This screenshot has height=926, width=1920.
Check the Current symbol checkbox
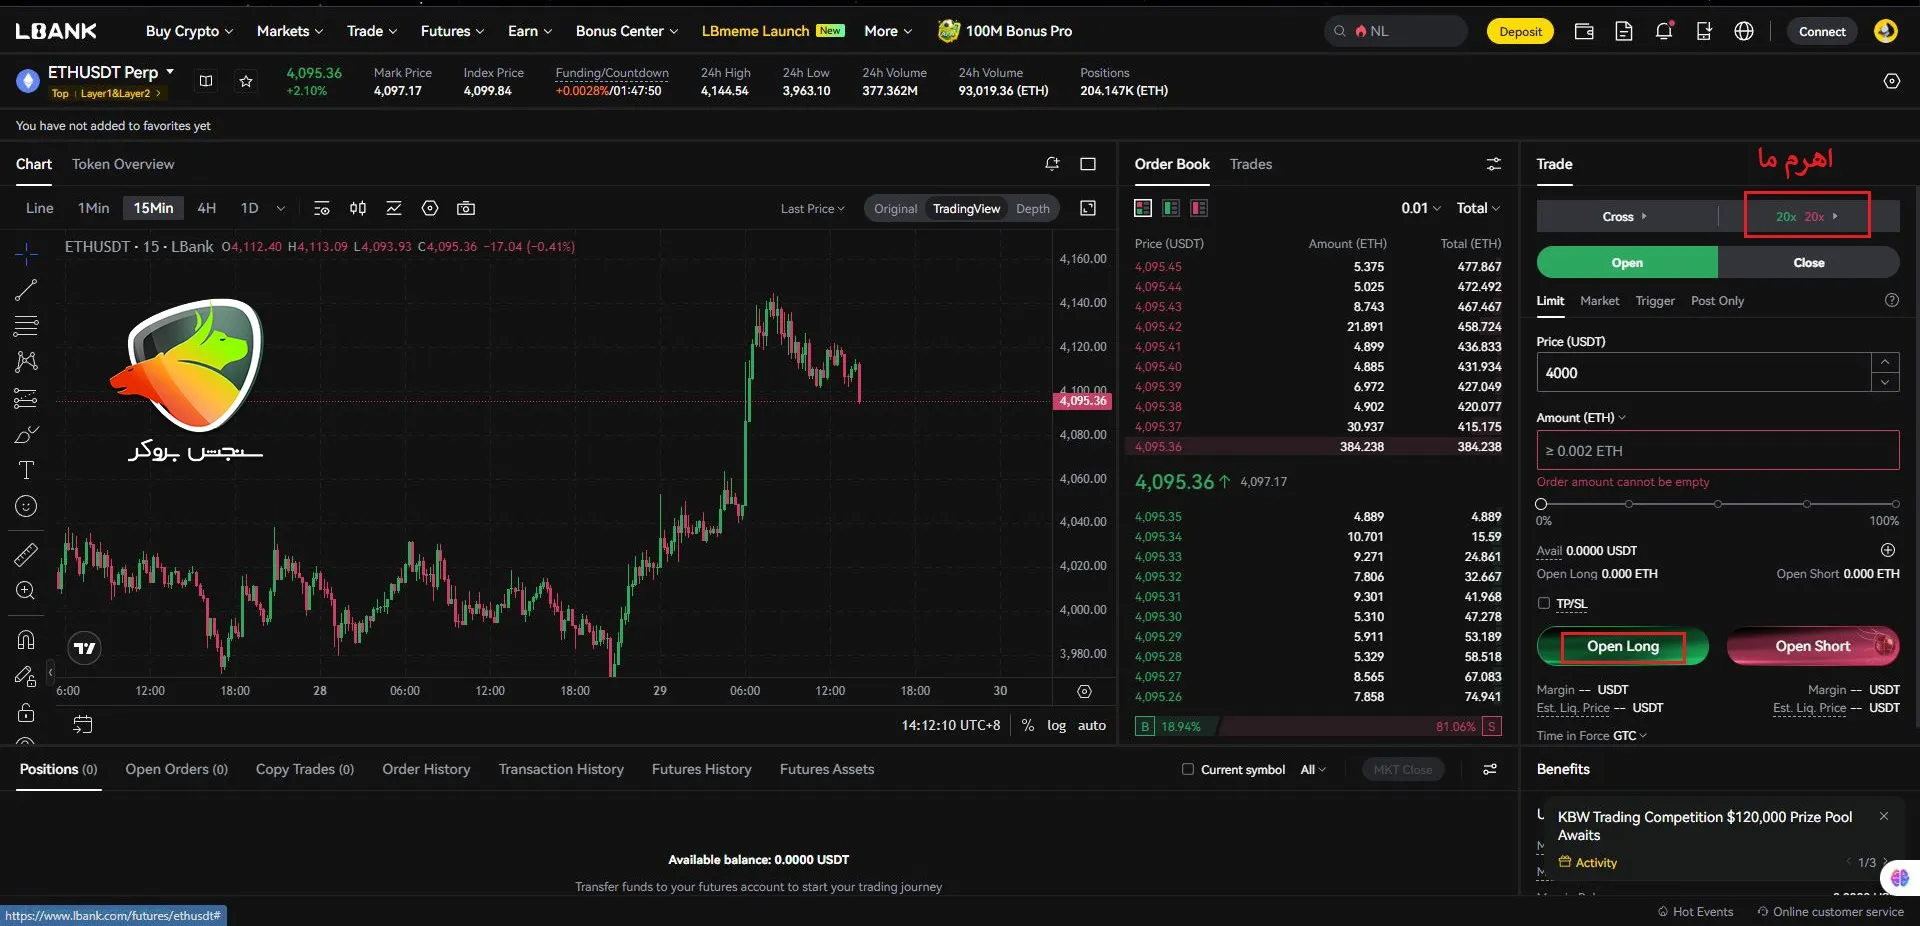1188,769
